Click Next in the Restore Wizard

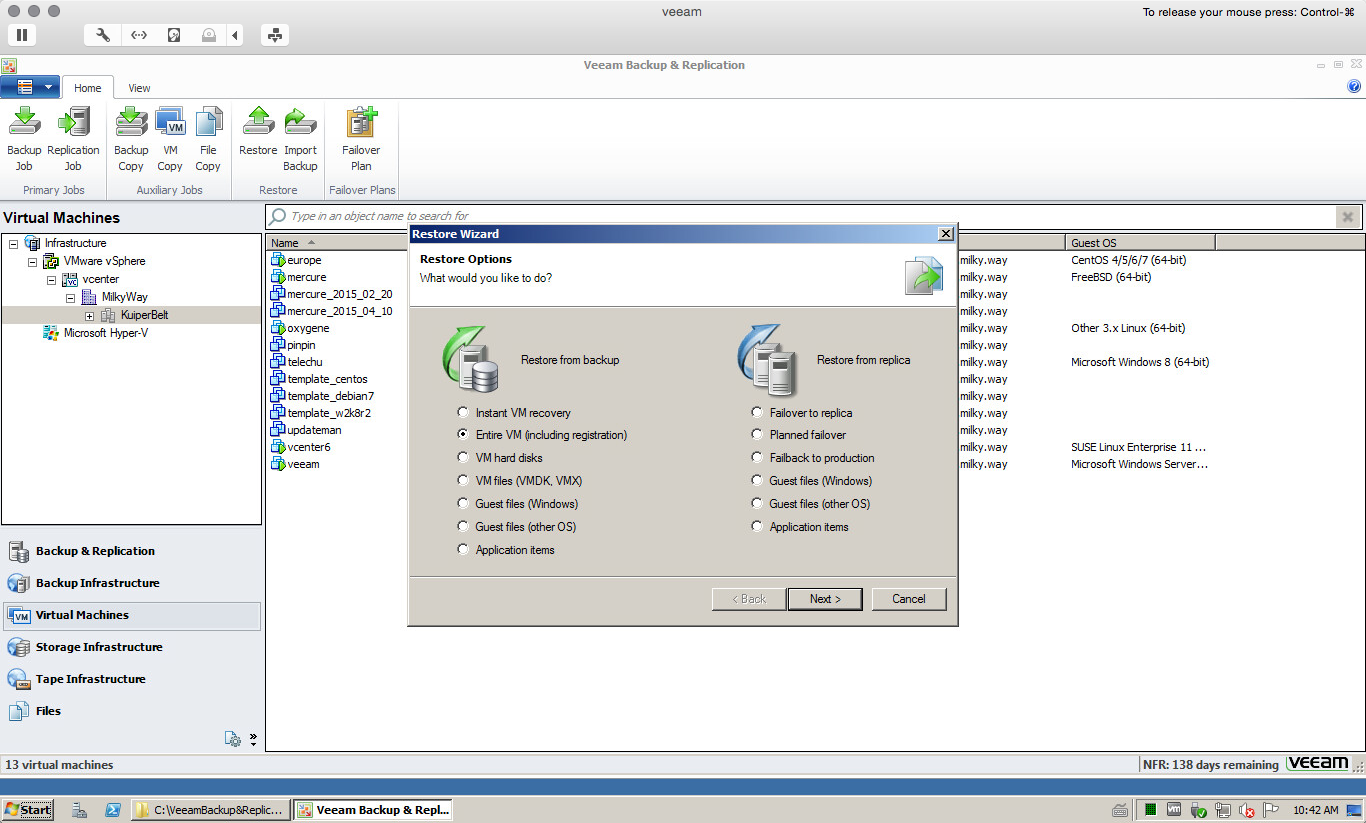(824, 599)
